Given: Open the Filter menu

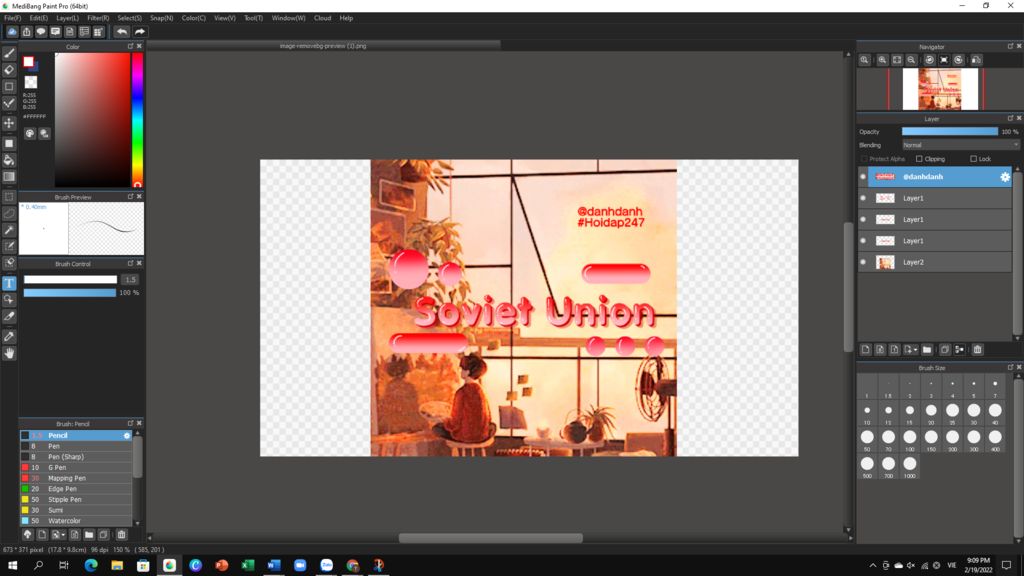Looking at the screenshot, I should (99, 18).
